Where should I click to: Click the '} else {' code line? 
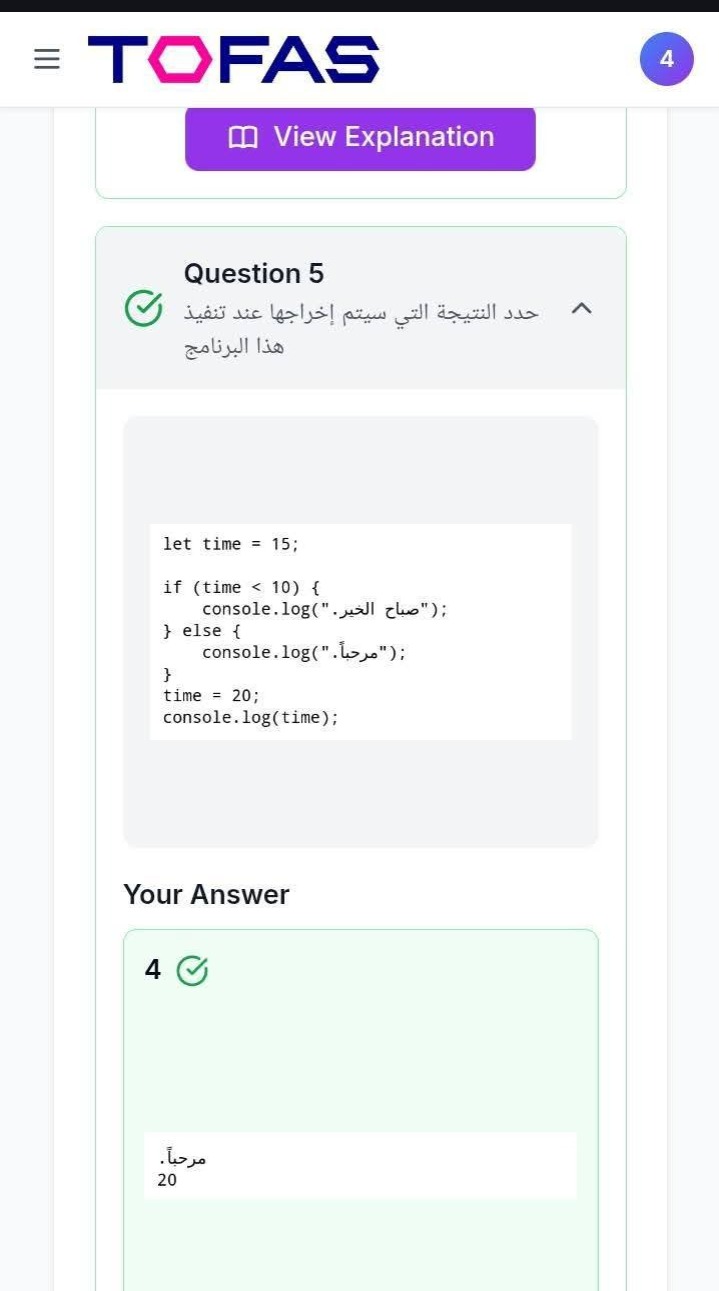click(202, 631)
